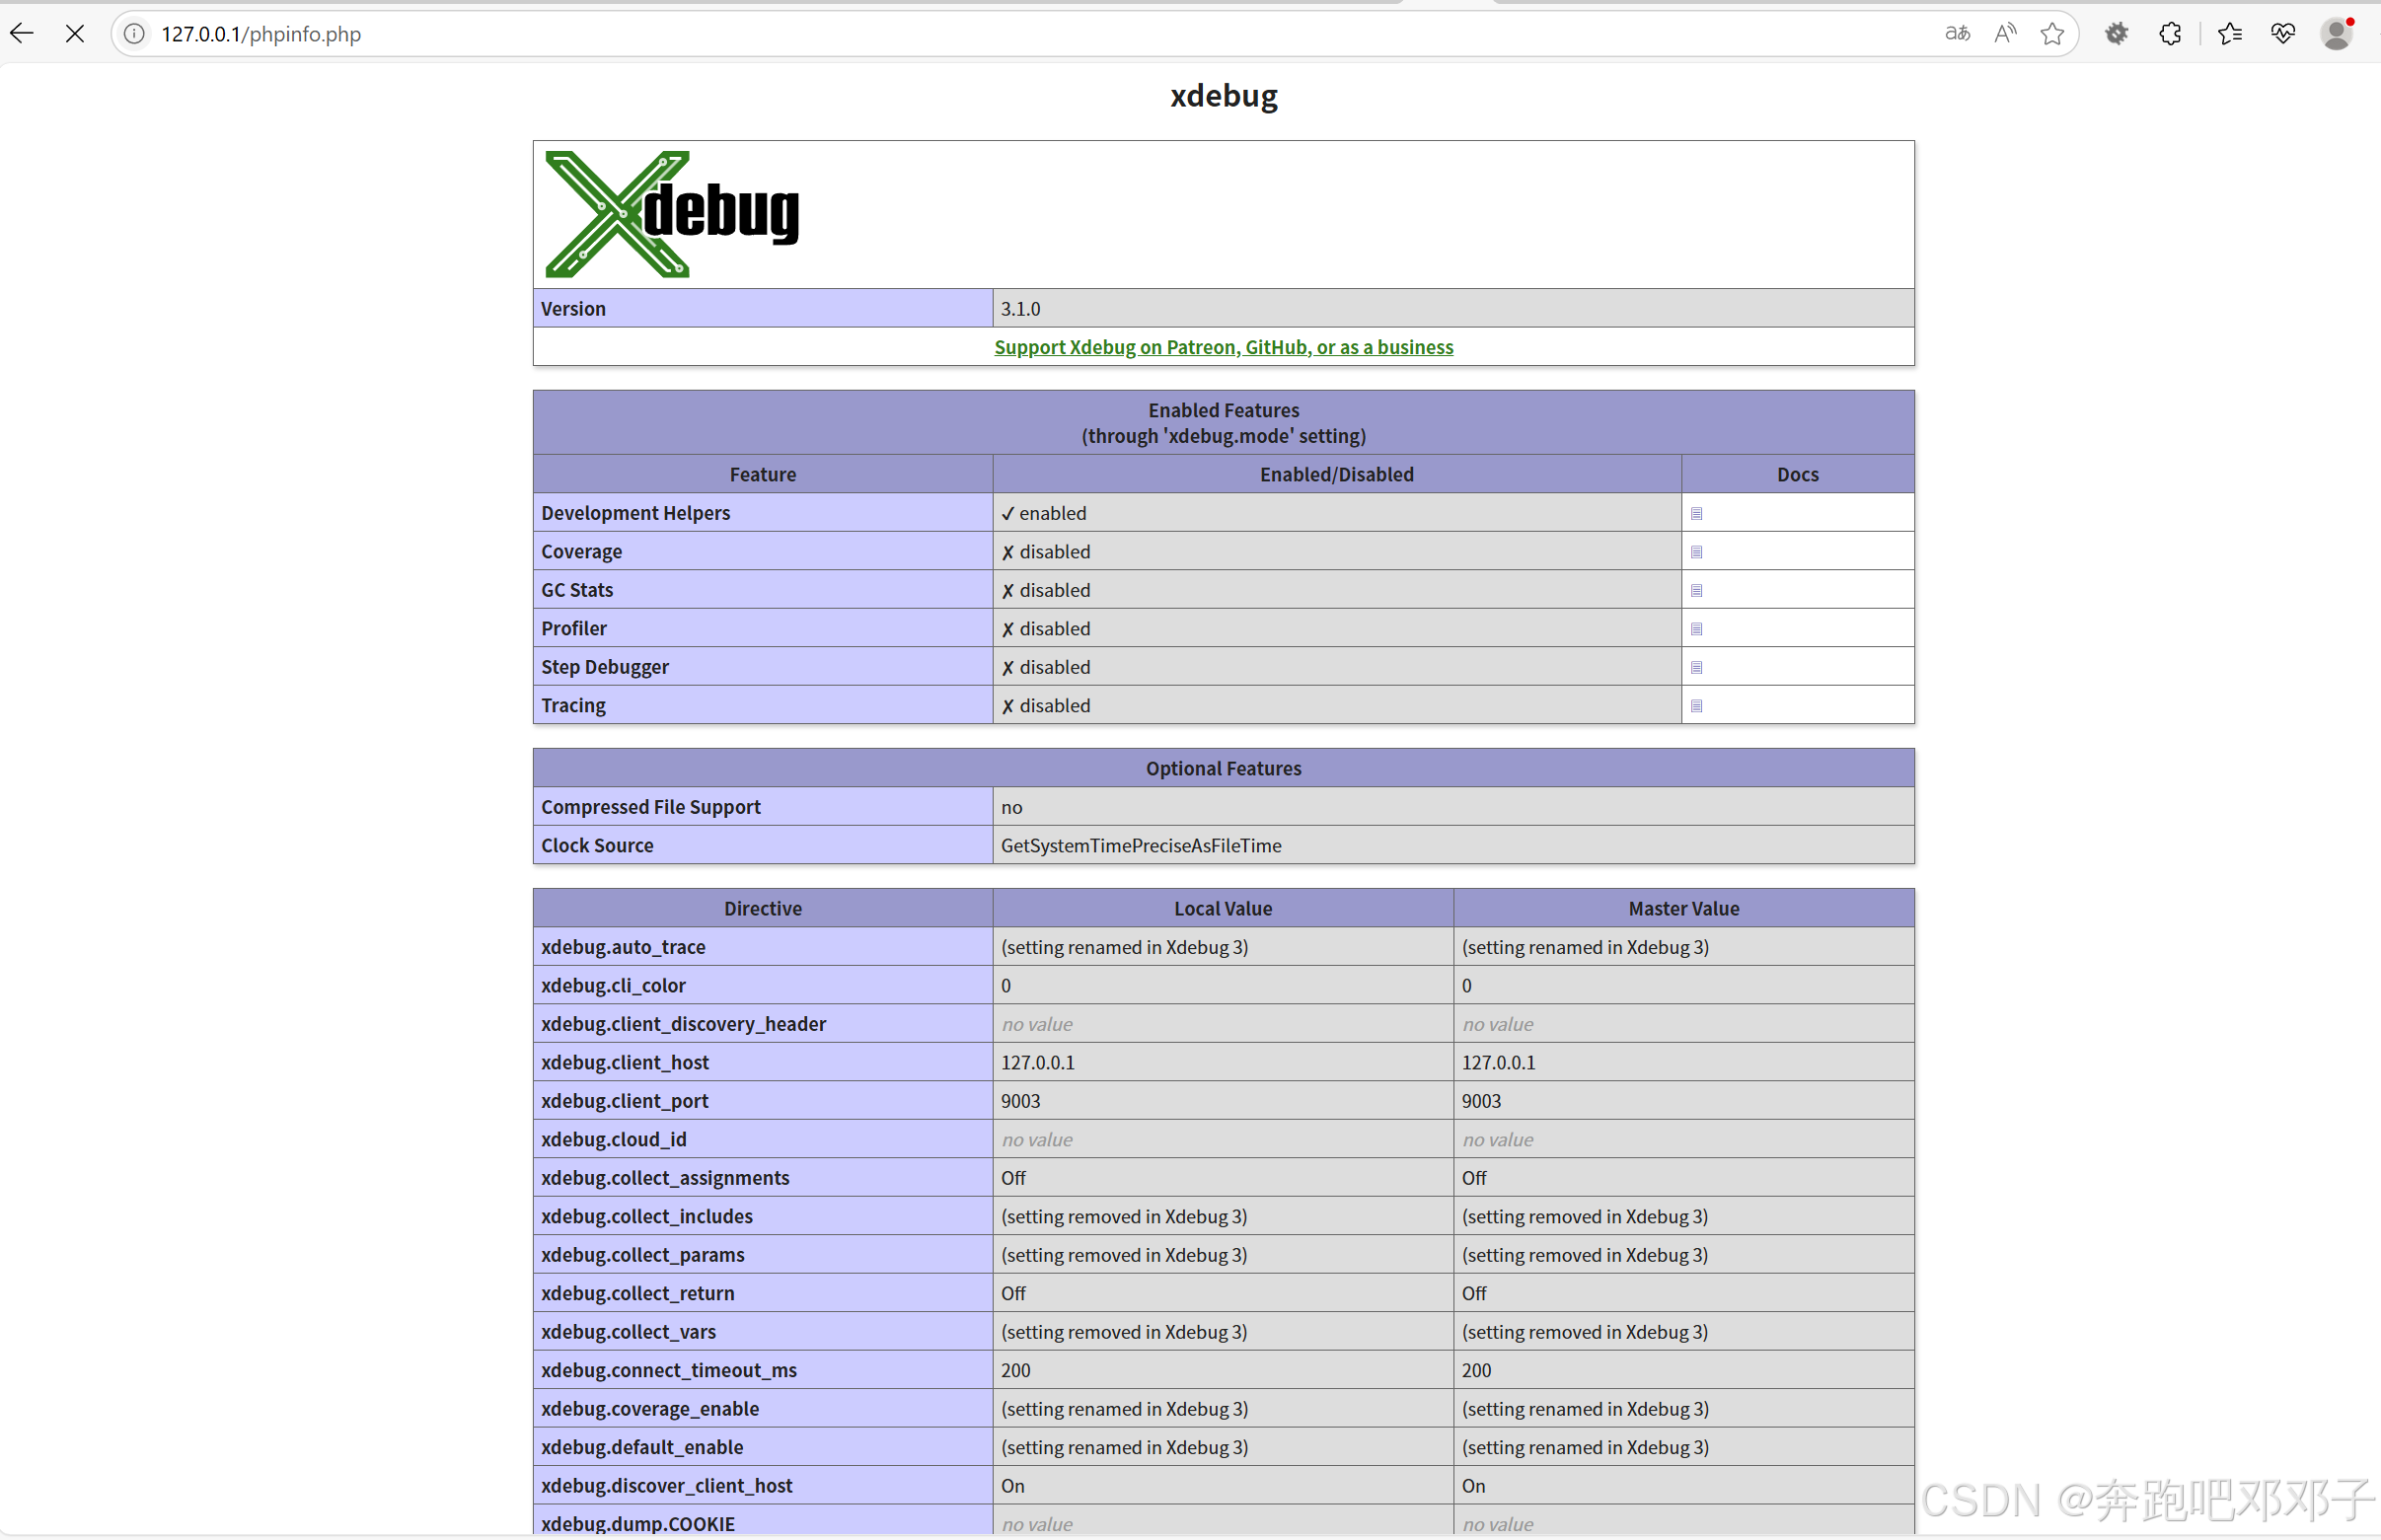
Task: Activate the read aloud icon
Action: pos(2005,34)
